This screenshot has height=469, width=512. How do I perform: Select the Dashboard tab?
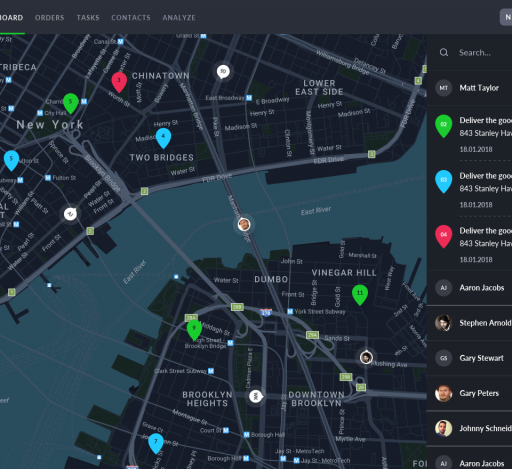coord(11,18)
